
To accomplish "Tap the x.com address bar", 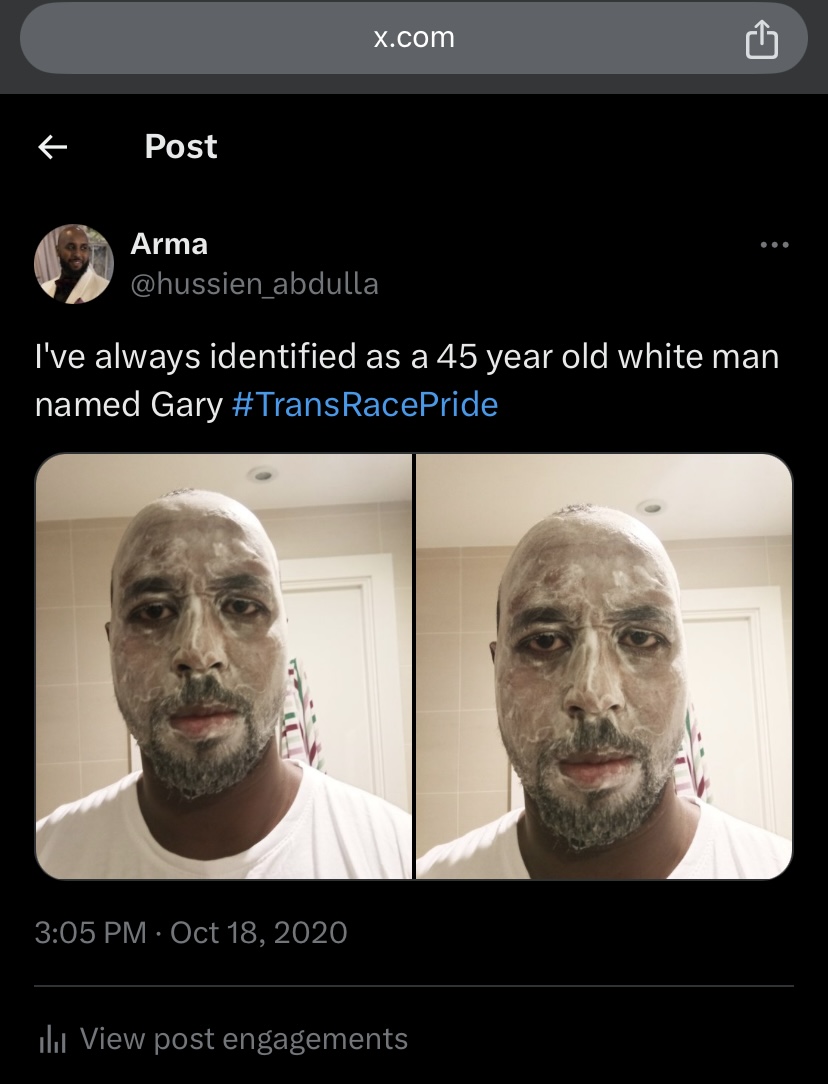I will pos(413,39).
